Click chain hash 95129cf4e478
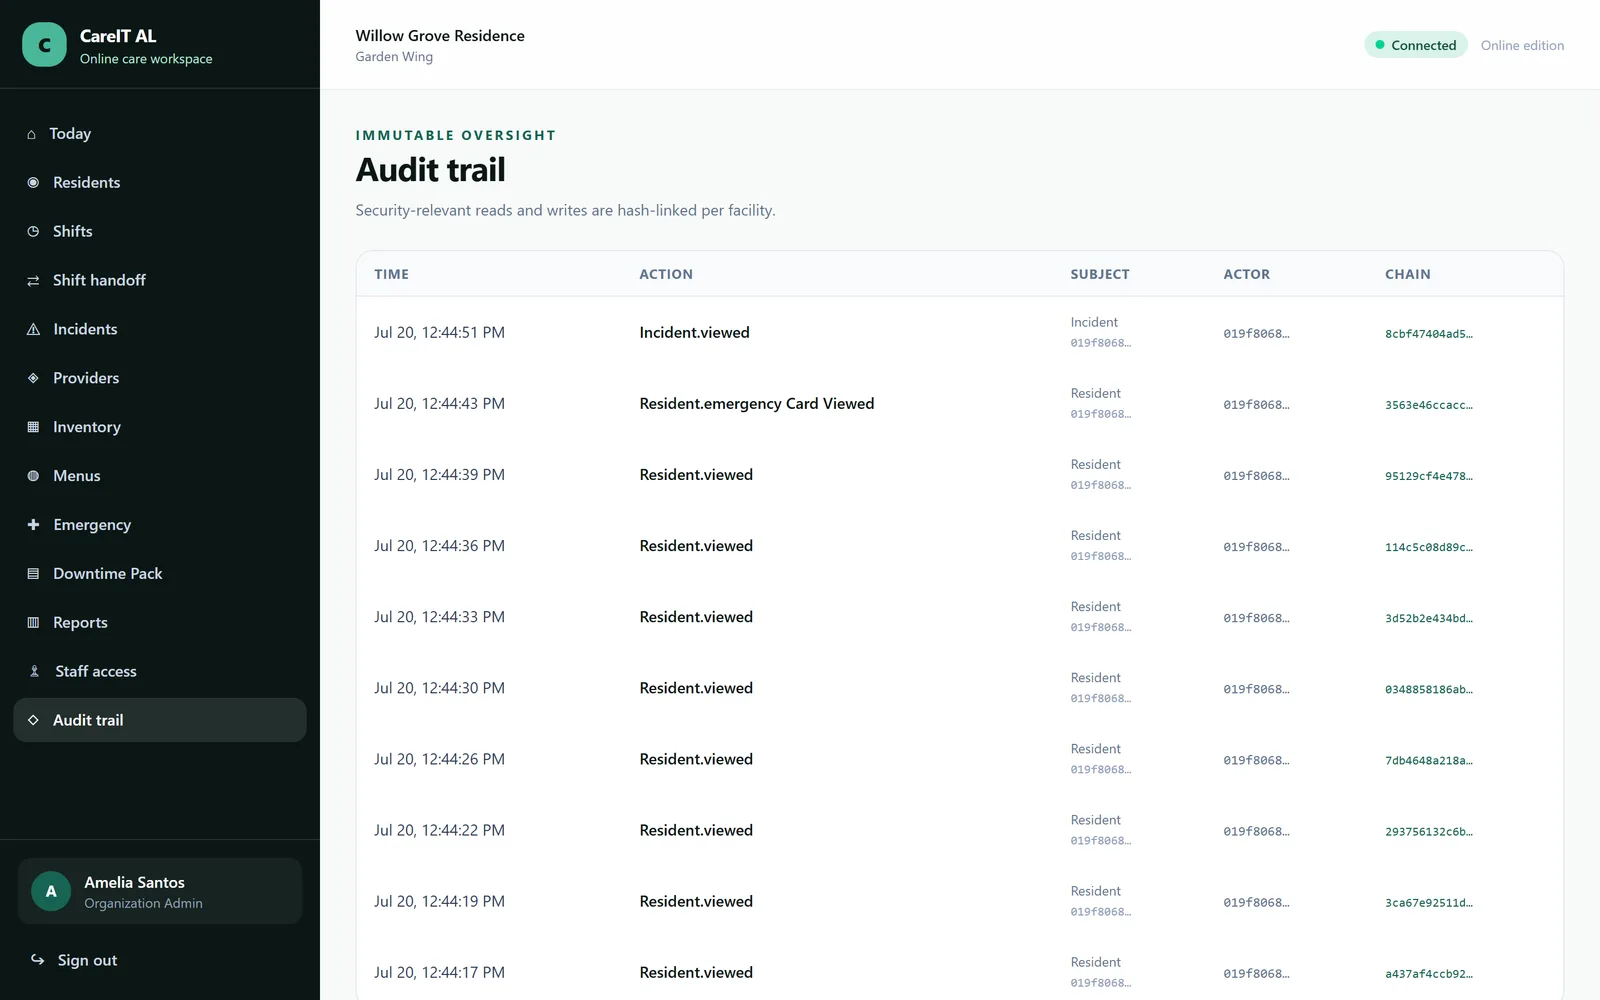This screenshot has height=1000, width=1600. (1429, 476)
